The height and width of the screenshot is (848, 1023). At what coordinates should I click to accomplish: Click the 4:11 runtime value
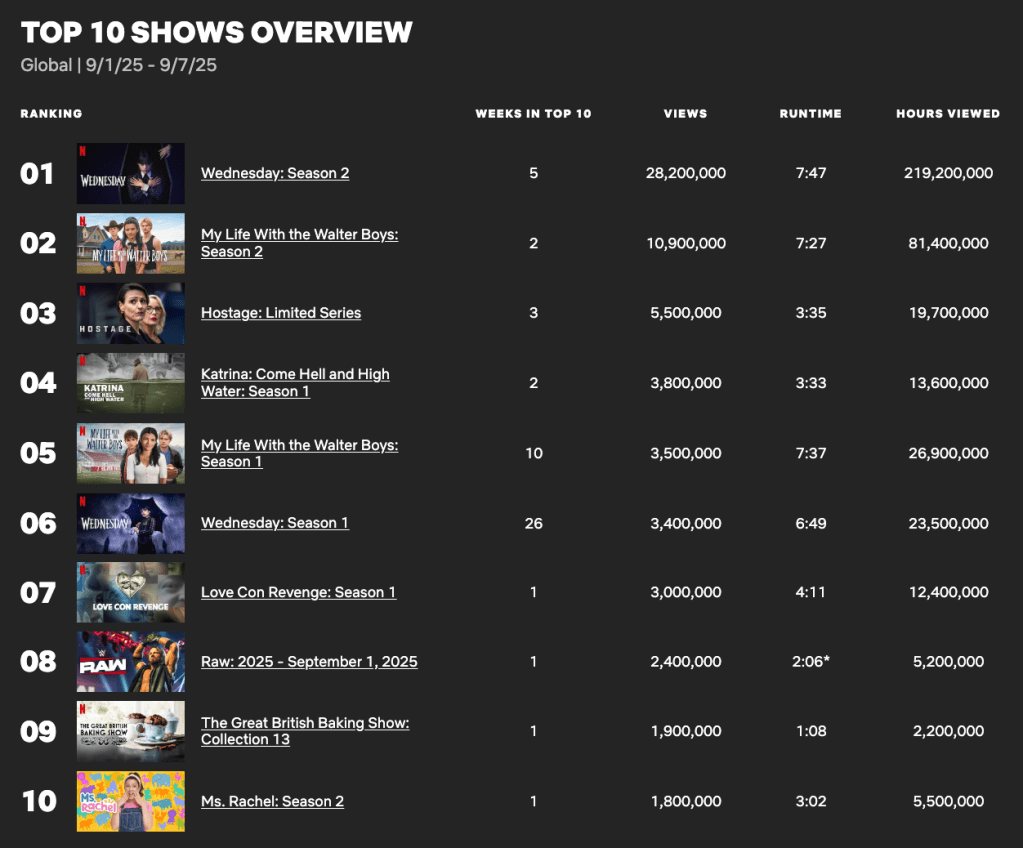click(x=811, y=592)
